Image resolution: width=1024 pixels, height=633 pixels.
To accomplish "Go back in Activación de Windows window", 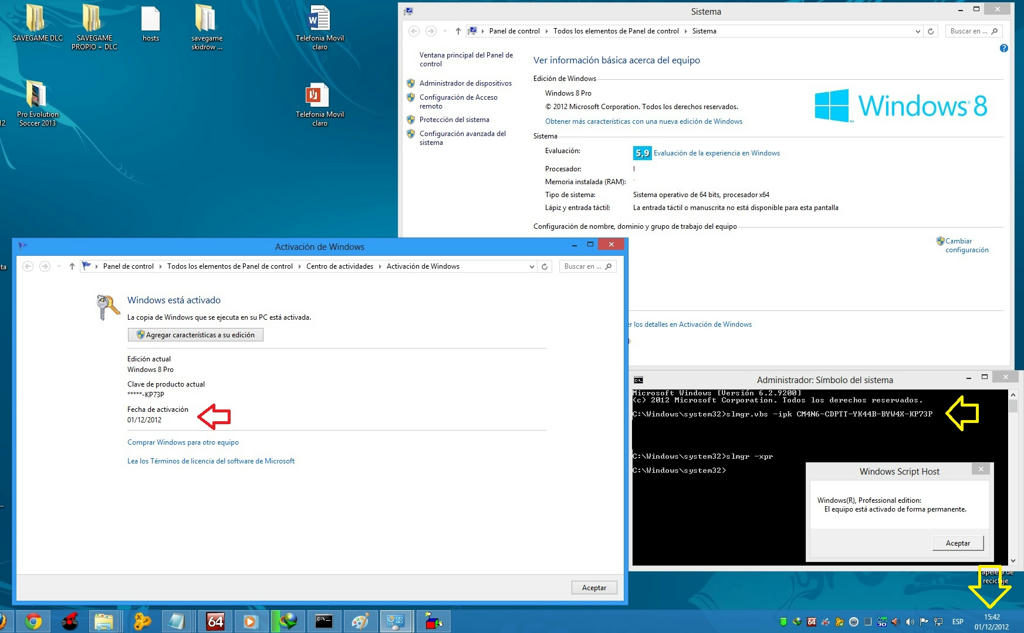I will tap(27, 267).
